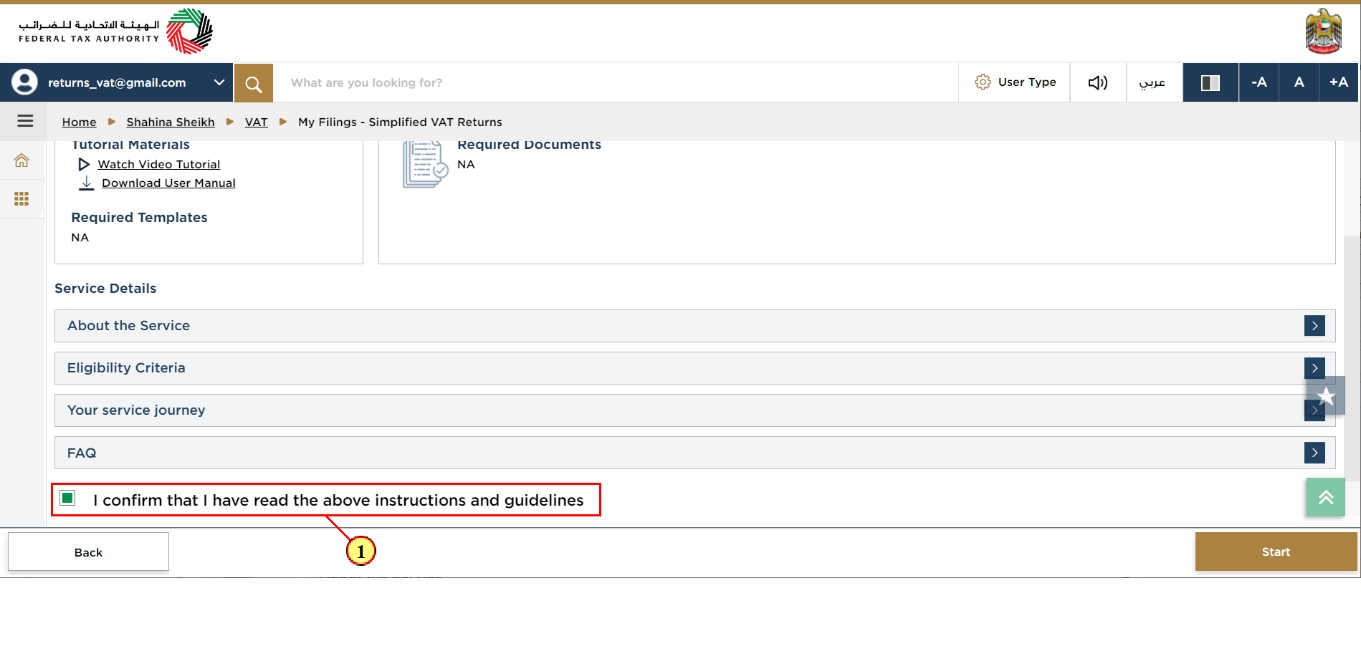Viewport: 1361px width, 648px height.
Task: Click the audio speaker icon
Action: [1098, 83]
